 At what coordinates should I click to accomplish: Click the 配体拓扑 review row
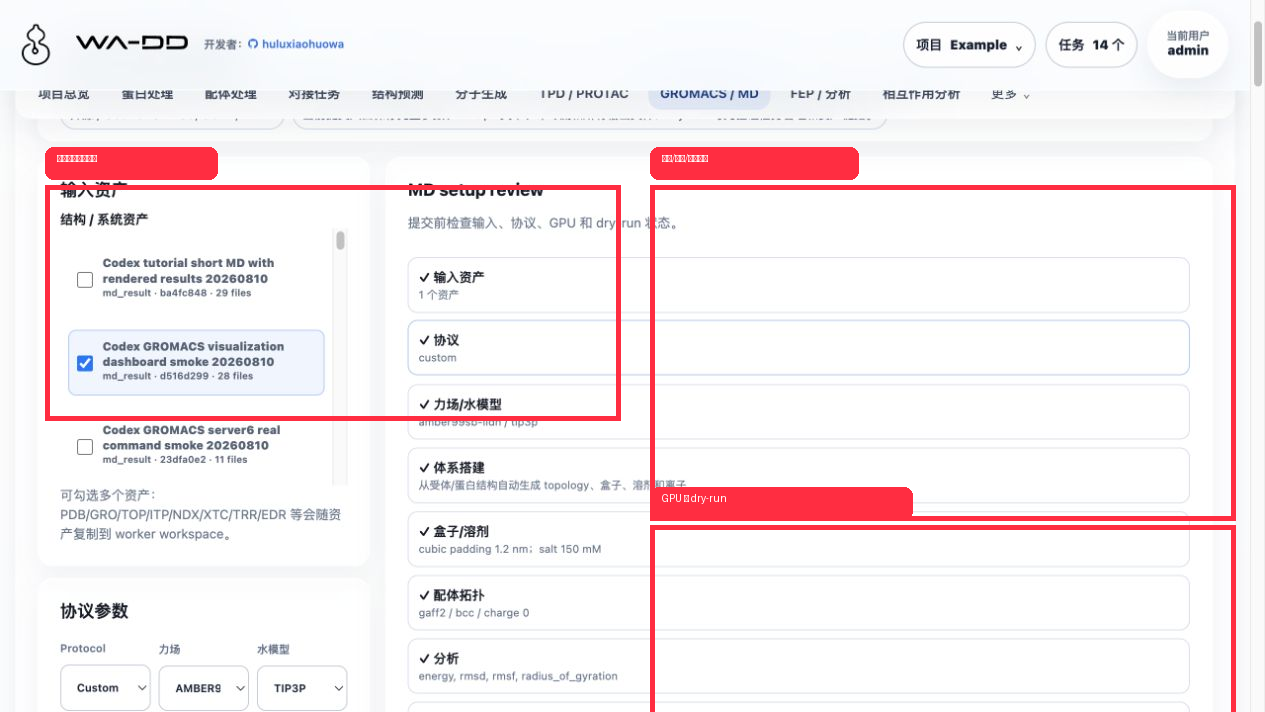tap(799, 602)
